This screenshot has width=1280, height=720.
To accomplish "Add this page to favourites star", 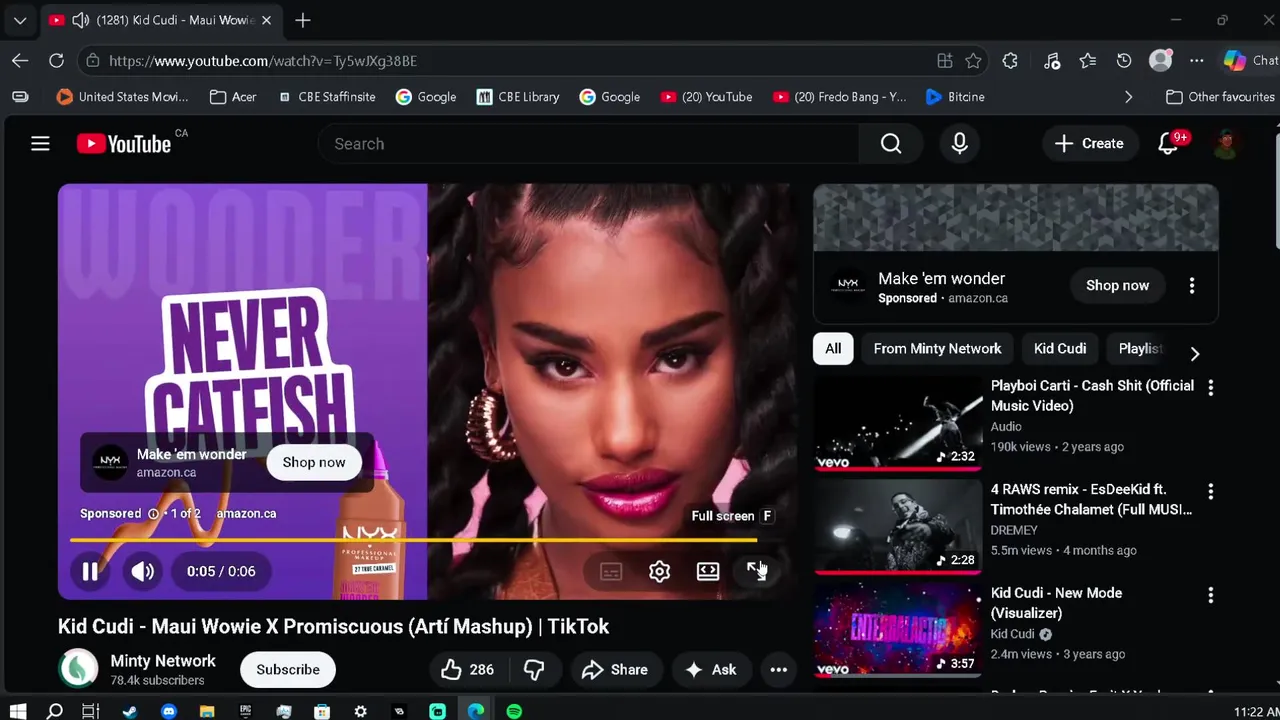I will 973,61.
